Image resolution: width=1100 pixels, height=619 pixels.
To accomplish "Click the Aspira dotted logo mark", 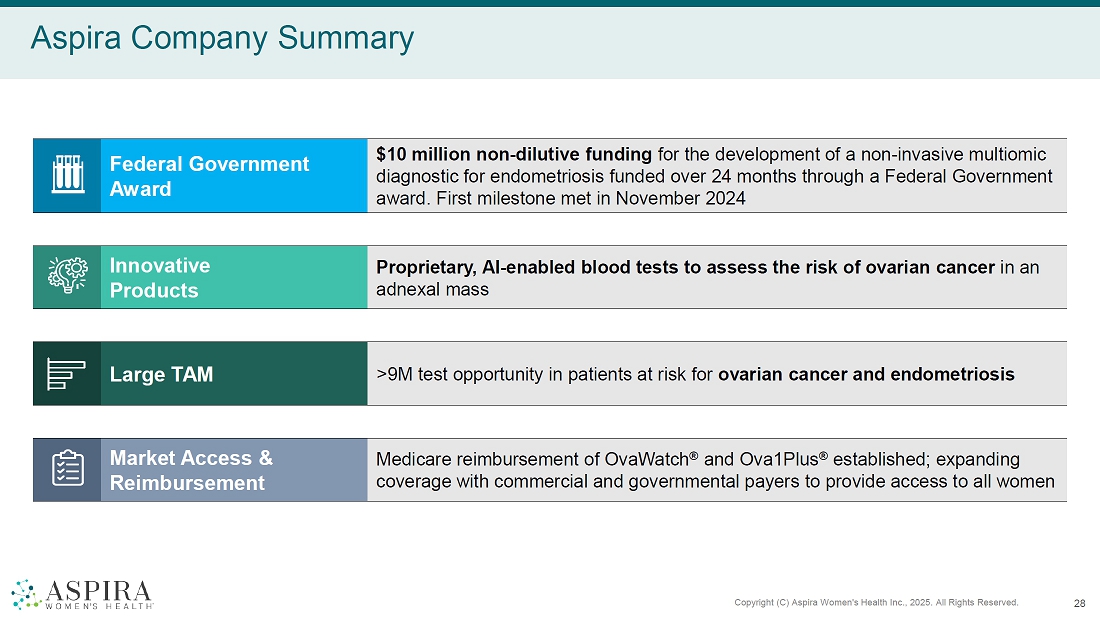I will coord(28,593).
